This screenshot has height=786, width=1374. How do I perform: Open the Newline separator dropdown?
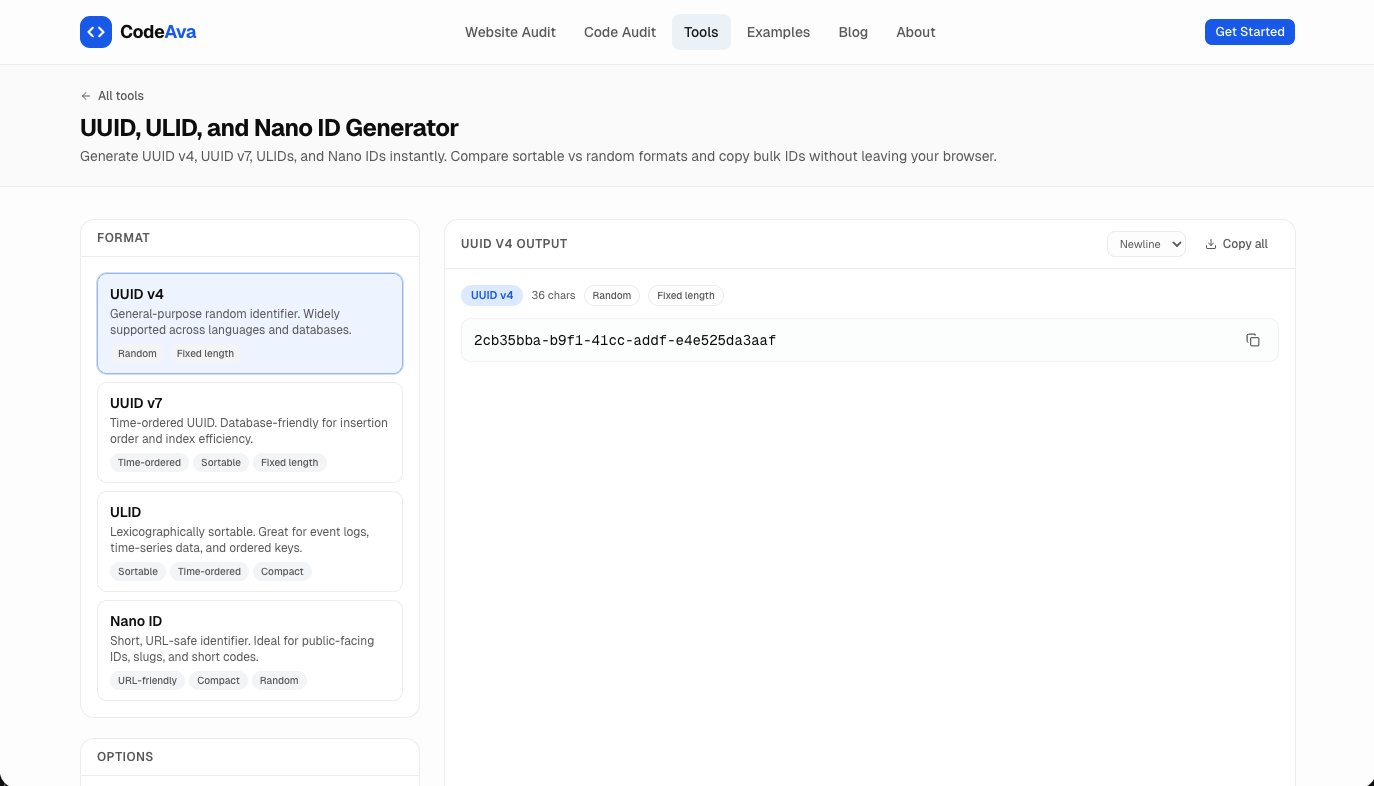[x=1146, y=244]
